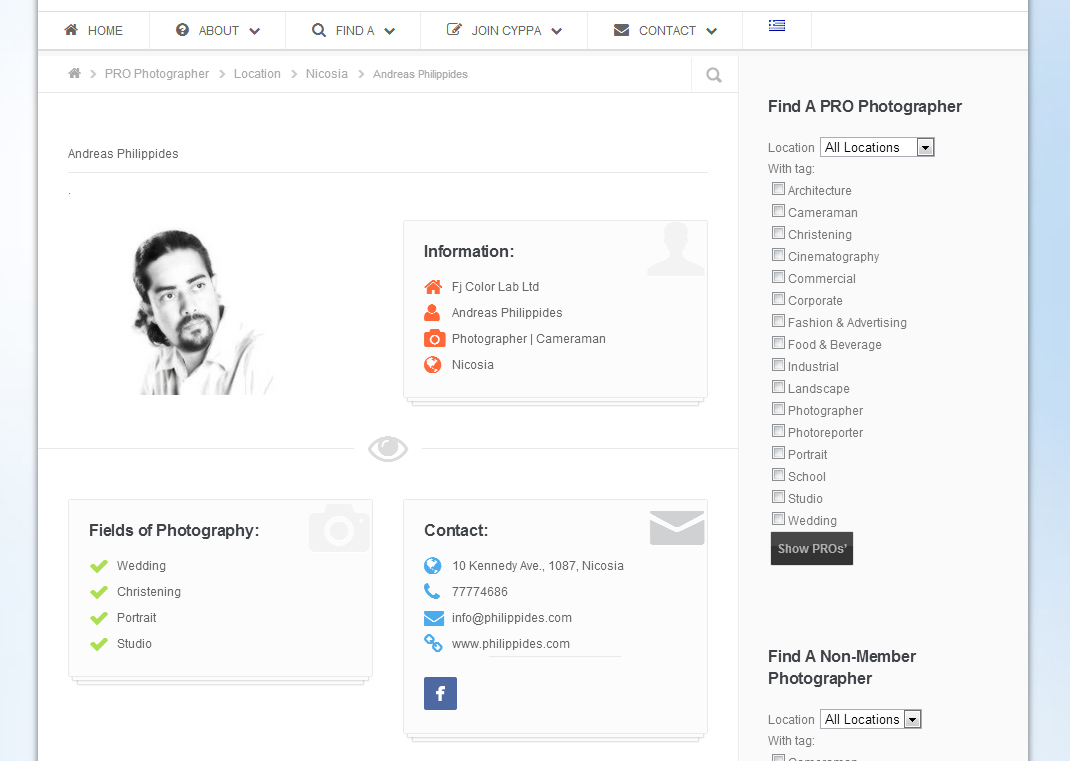Screen dimensions: 1070x761
Task: Click the globe icon next to the address
Action: point(432,565)
